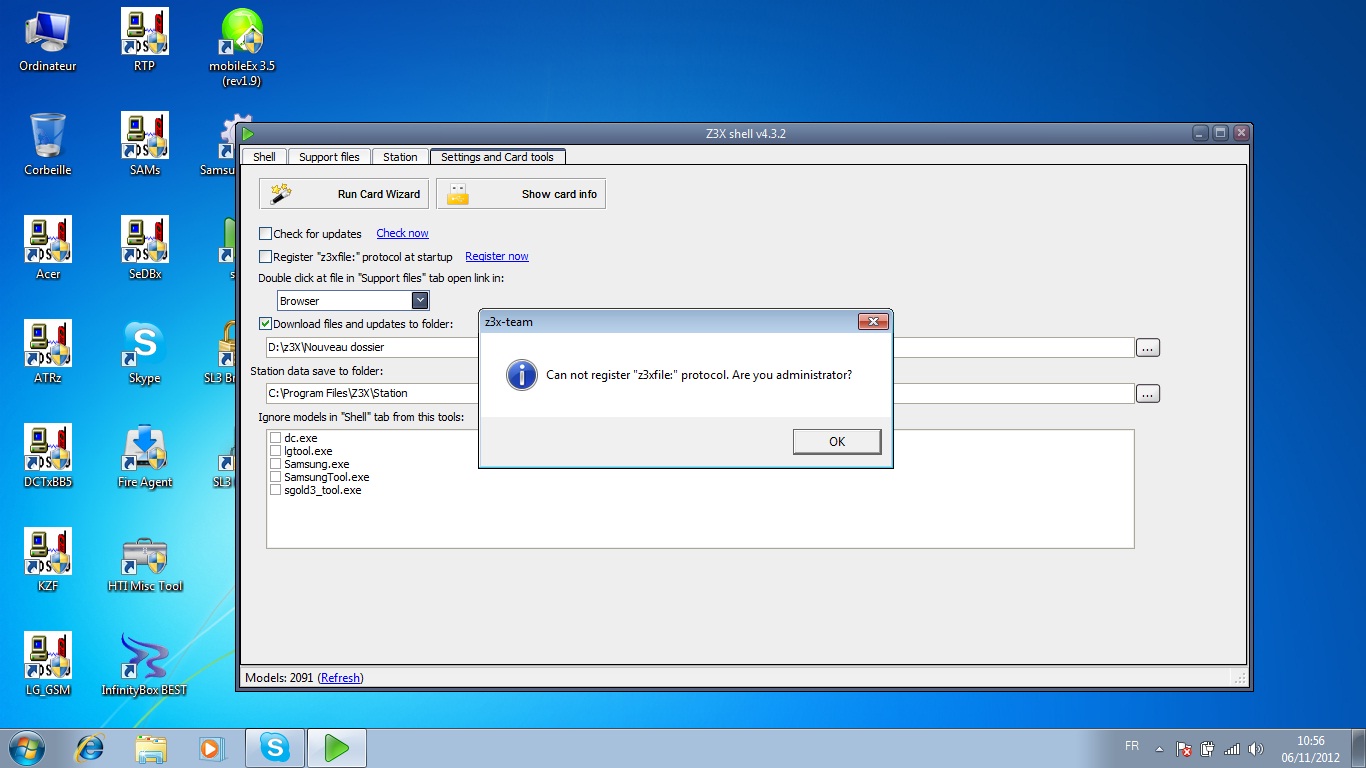Click the Refresh link in status bar

pyautogui.click(x=340, y=678)
